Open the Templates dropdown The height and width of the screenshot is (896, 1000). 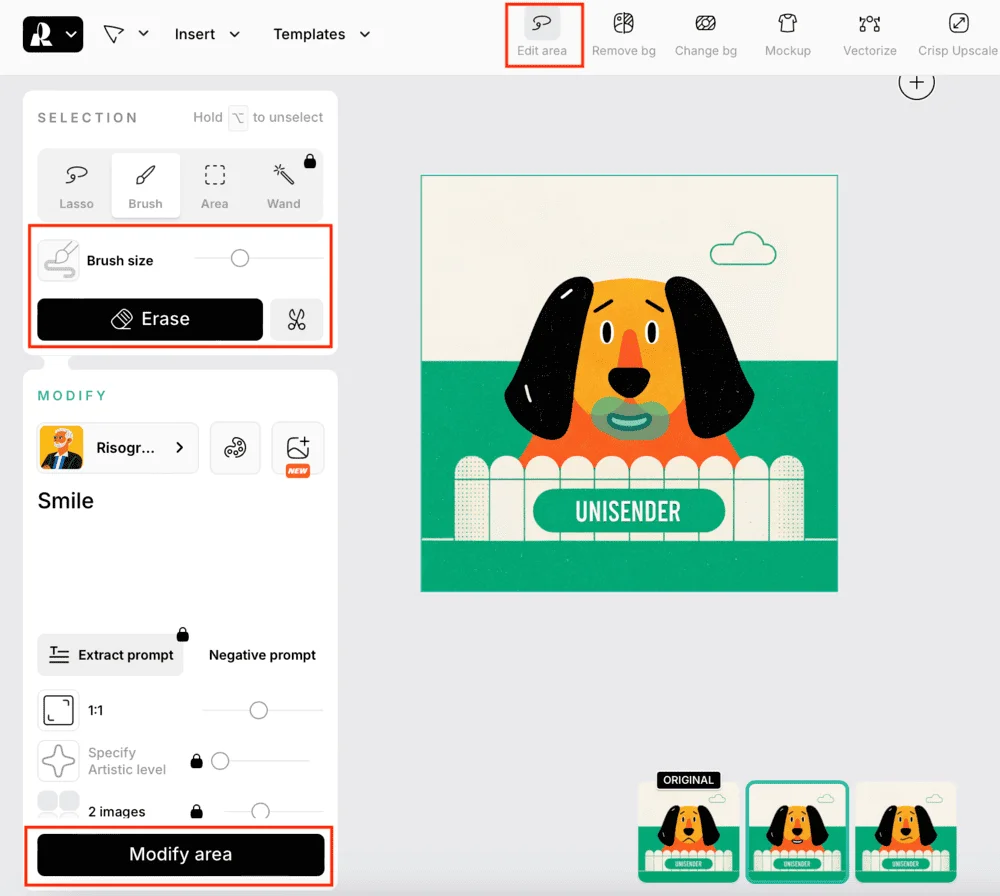point(321,34)
